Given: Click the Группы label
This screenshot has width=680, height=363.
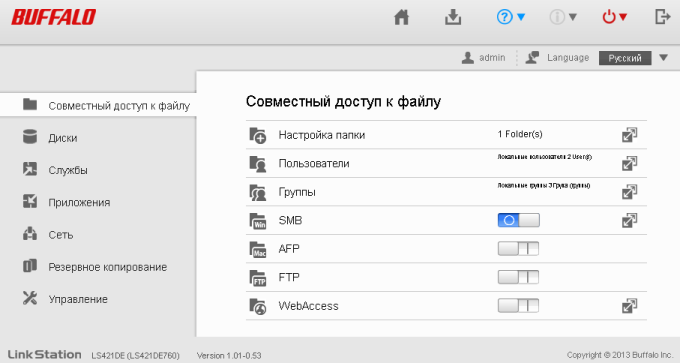Looking at the screenshot, I should pyautogui.click(x=297, y=193).
